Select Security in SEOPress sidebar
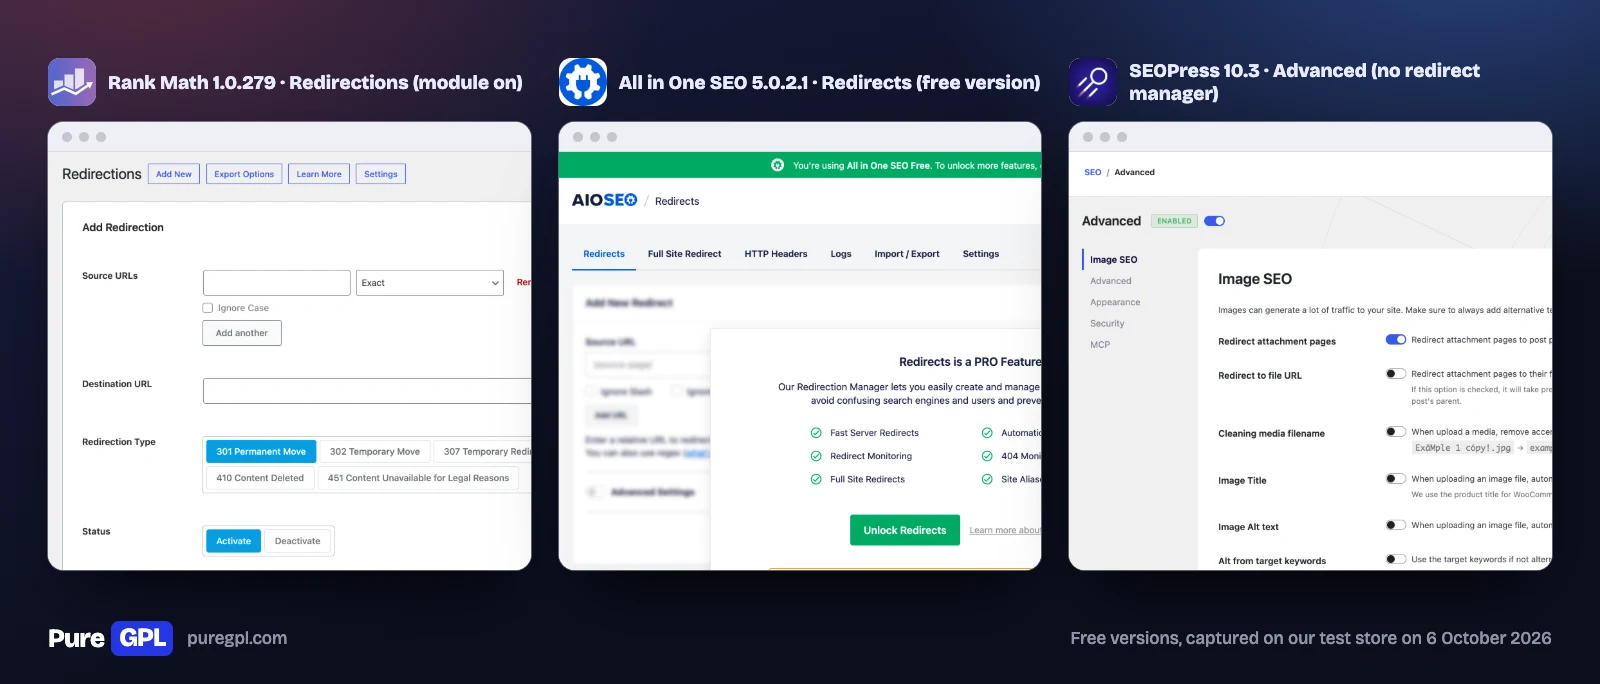Viewport: 1600px width, 684px height. coord(1107,324)
